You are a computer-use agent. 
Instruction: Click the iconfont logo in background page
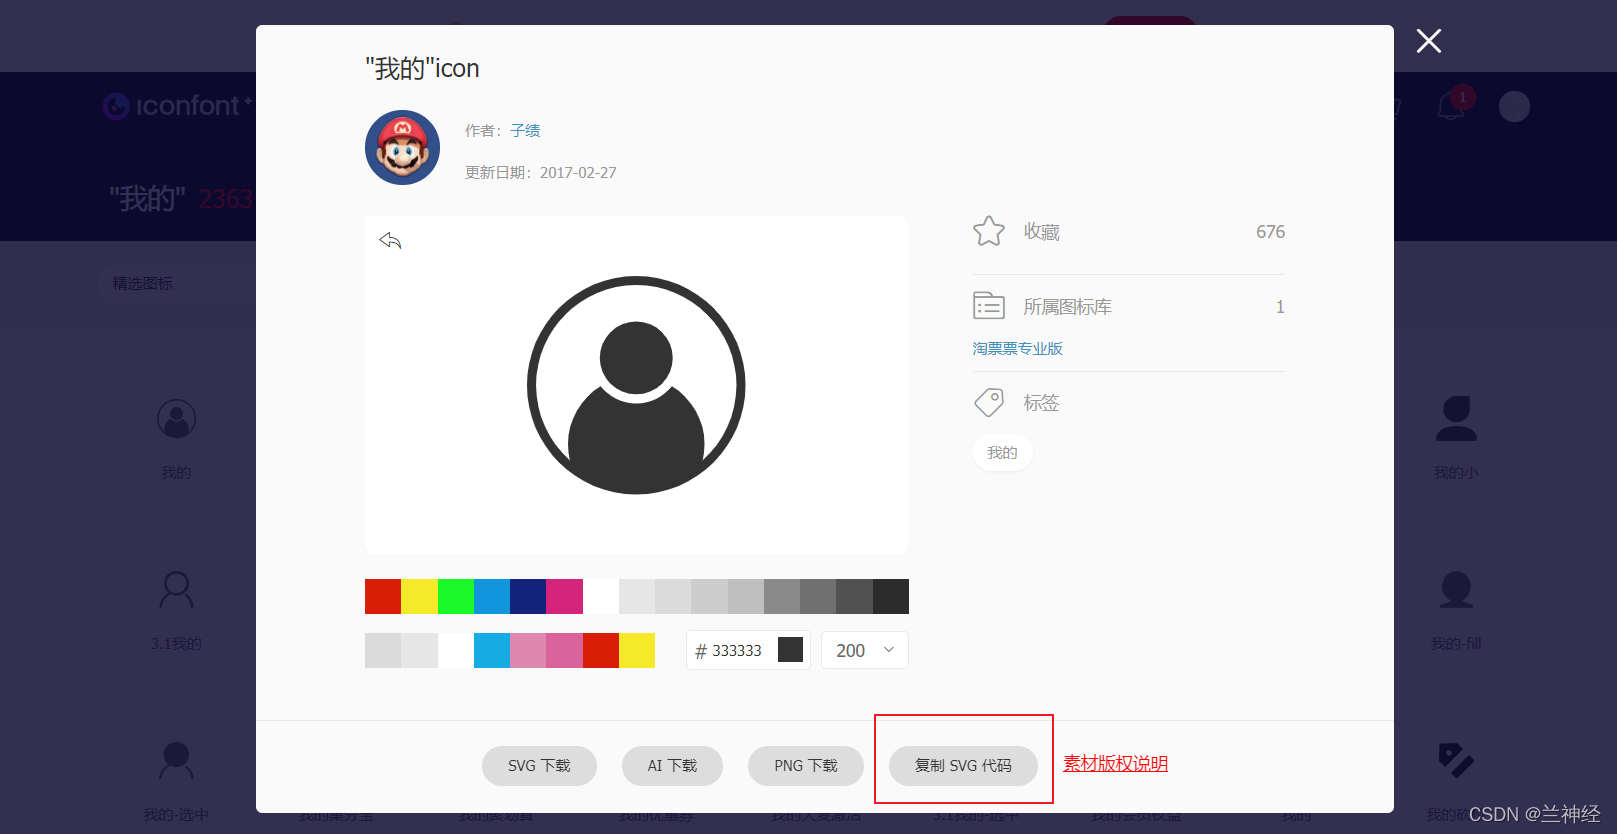point(176,106)
